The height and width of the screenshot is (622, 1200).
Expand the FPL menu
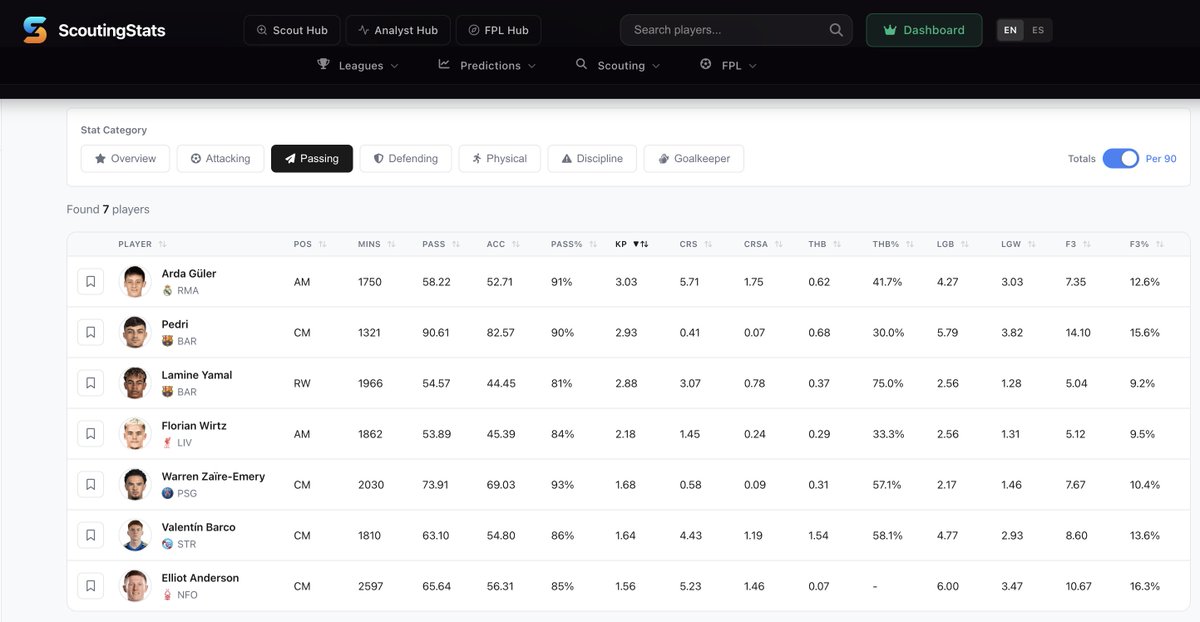tap(728, 65)
